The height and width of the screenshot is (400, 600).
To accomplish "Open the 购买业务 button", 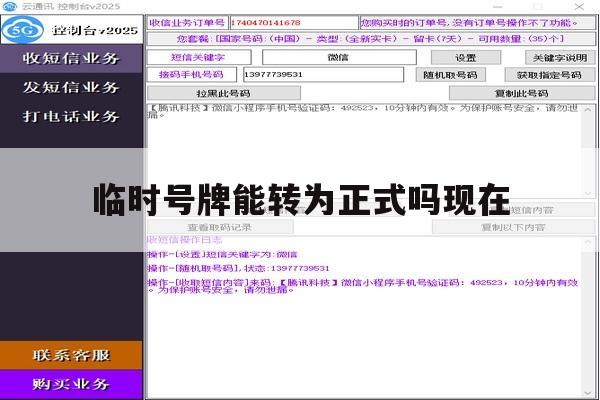I will tap(71, 384).
